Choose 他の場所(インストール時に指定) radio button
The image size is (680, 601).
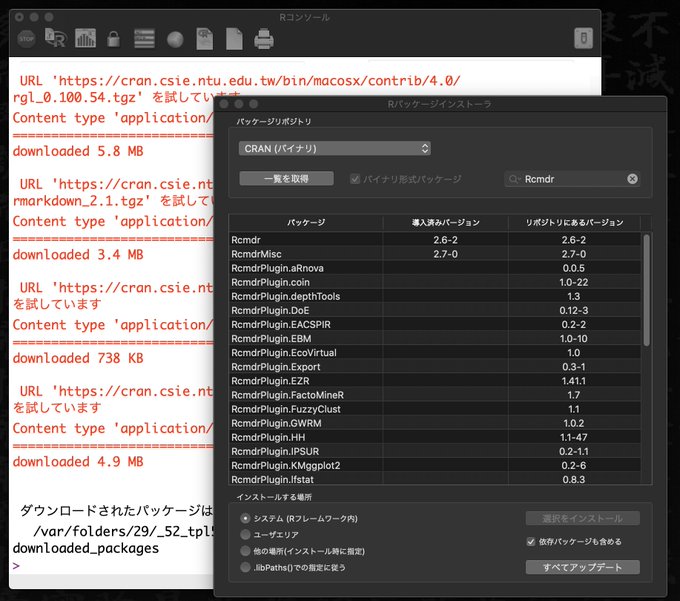(245, 551)
